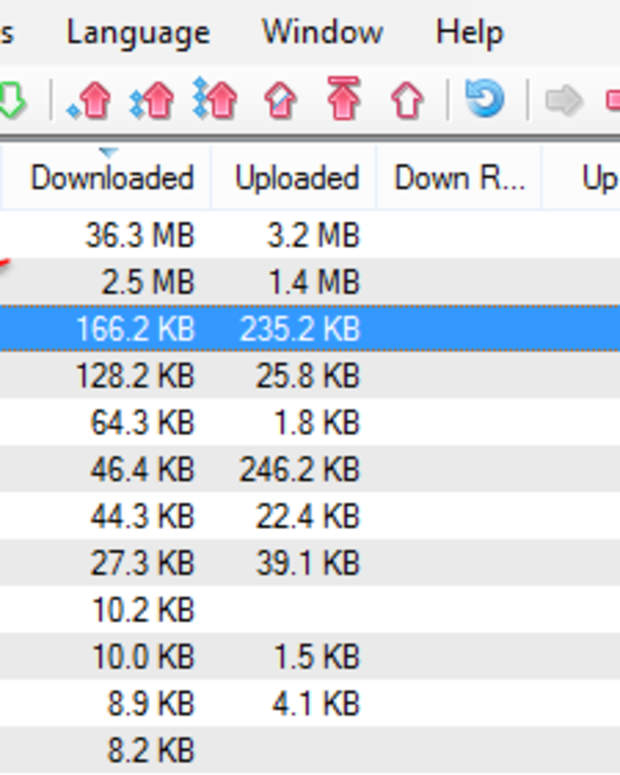The height and width of the screenshot is (775, 620).
Task: Click red up arrow with top bar
Action: click(343, 100)
